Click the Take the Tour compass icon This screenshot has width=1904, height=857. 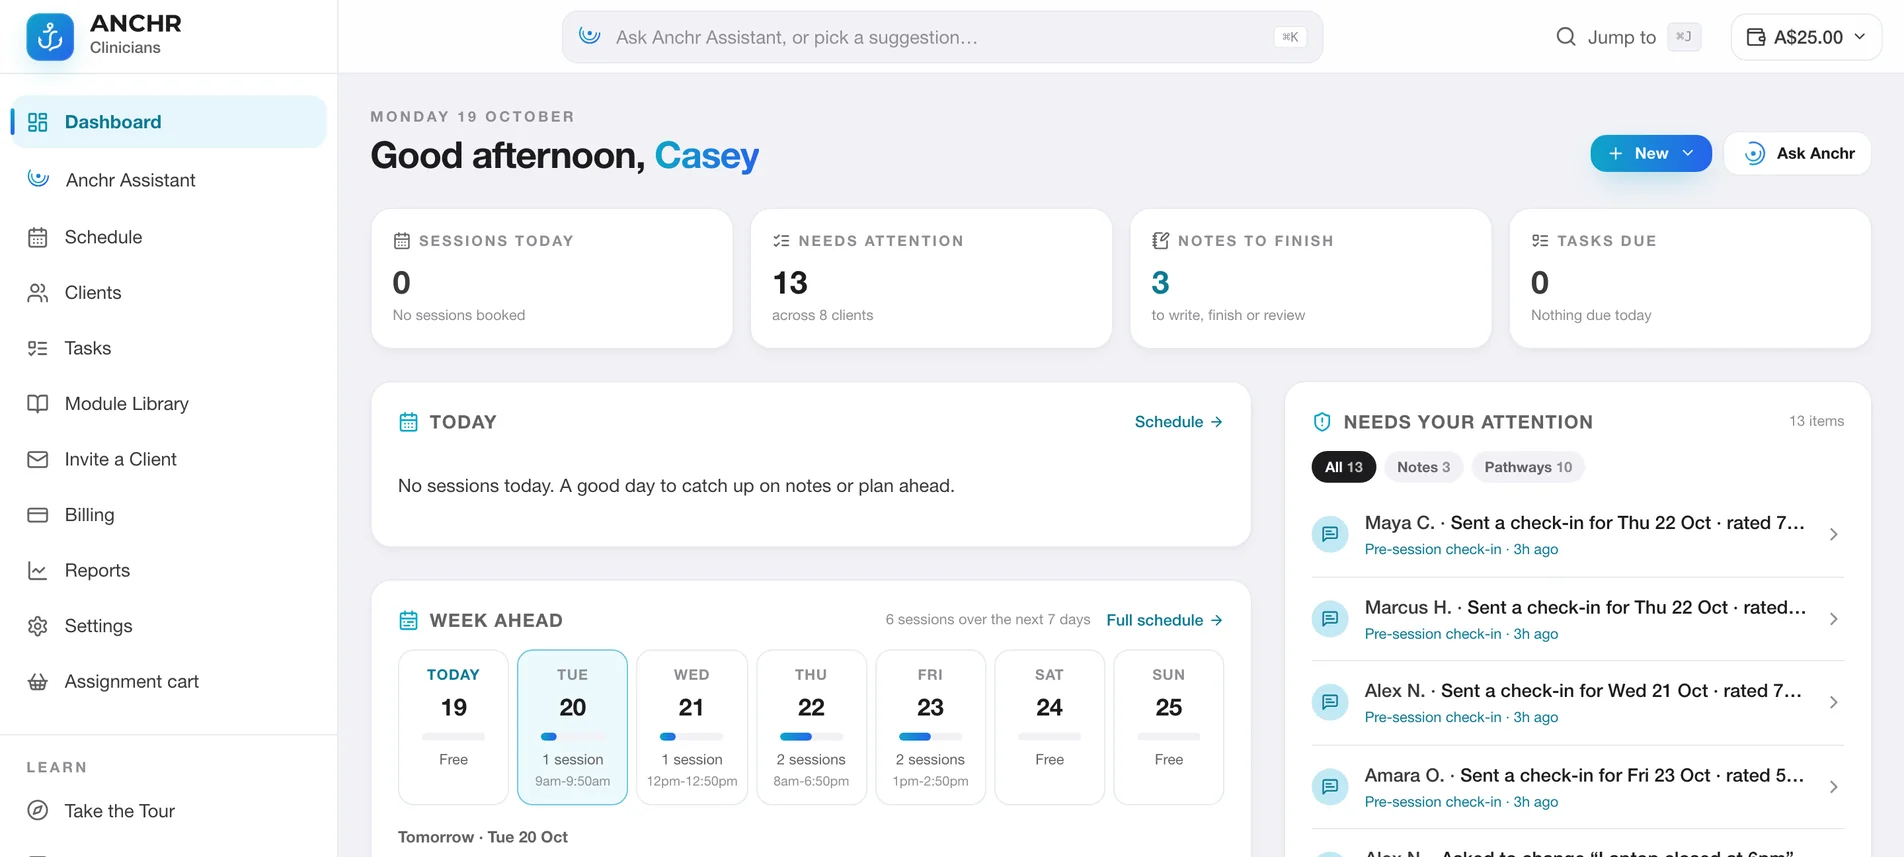[38, 811]
